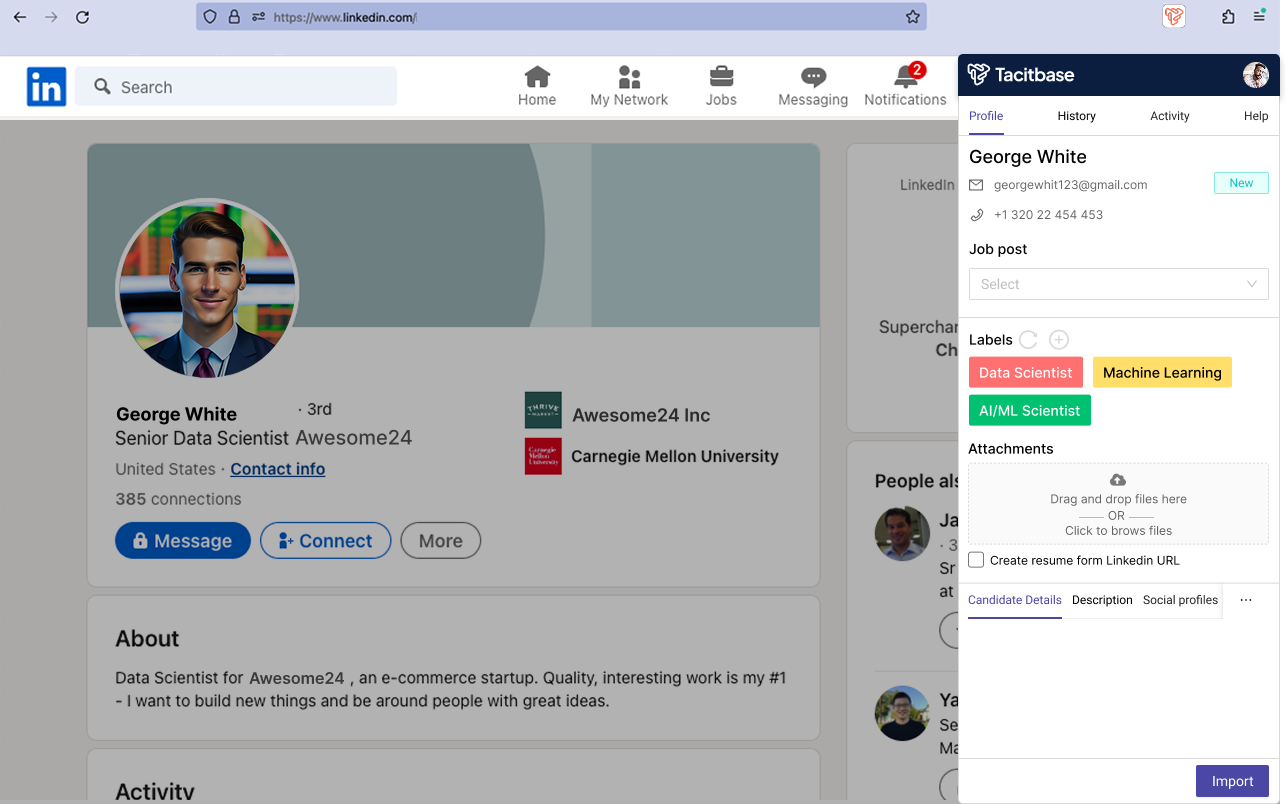
Task: Open the Contact info link
Action: click(277, 469)
